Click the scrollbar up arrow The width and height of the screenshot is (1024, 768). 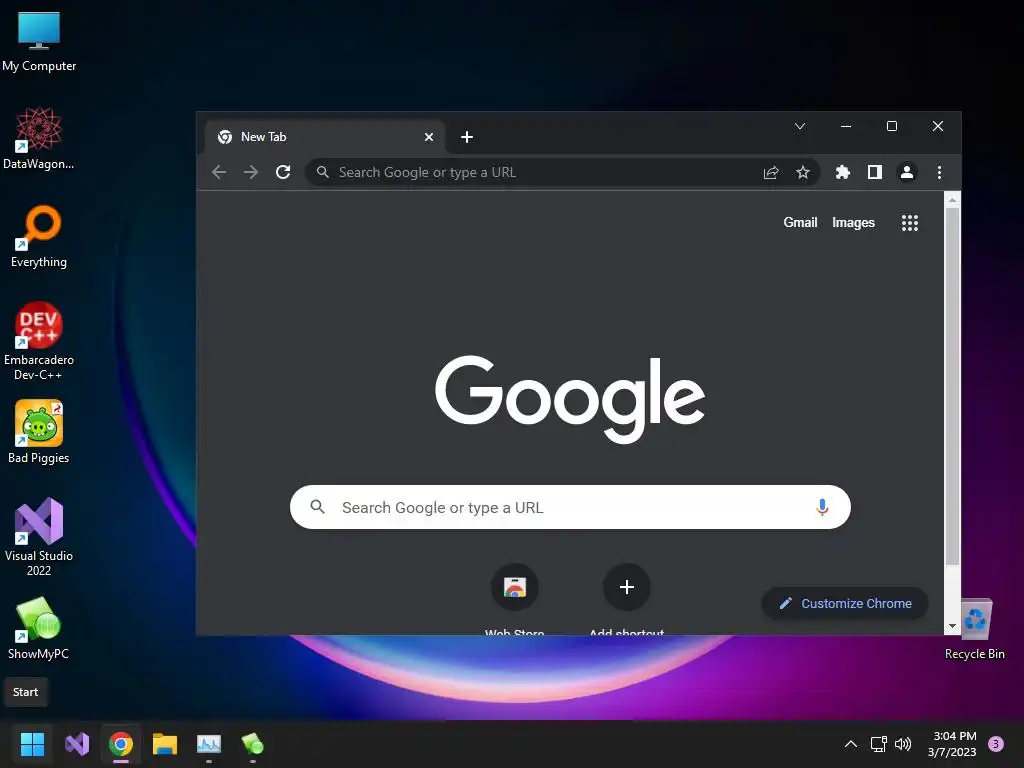click(952, 199)
